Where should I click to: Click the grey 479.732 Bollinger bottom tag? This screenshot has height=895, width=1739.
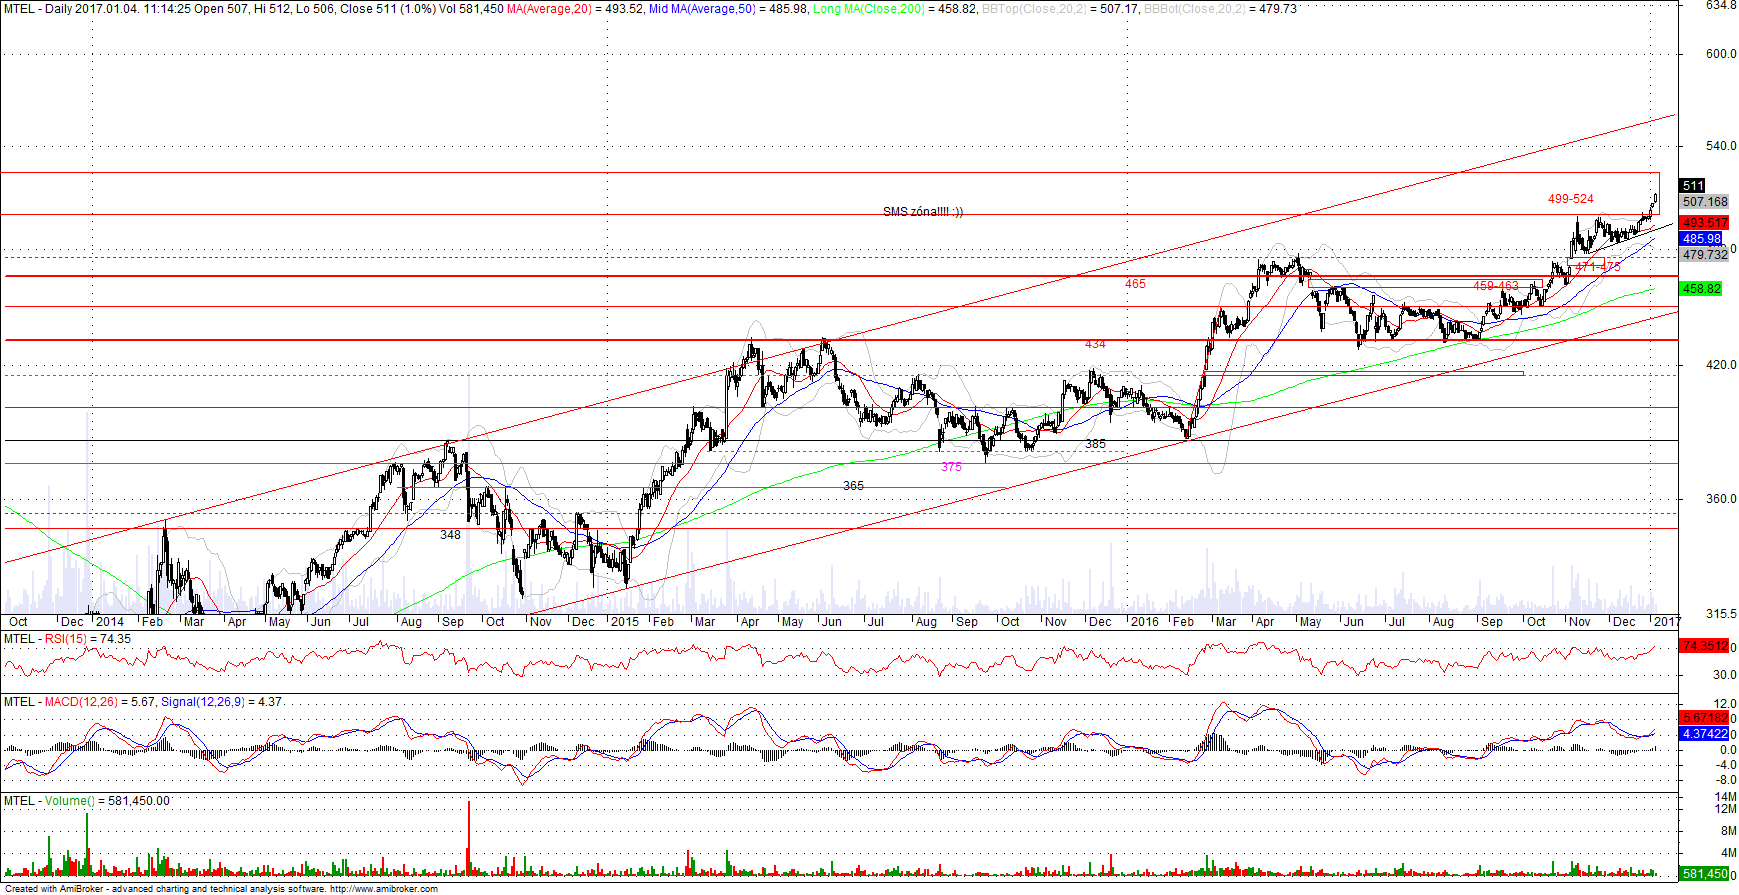(1704, 255)
